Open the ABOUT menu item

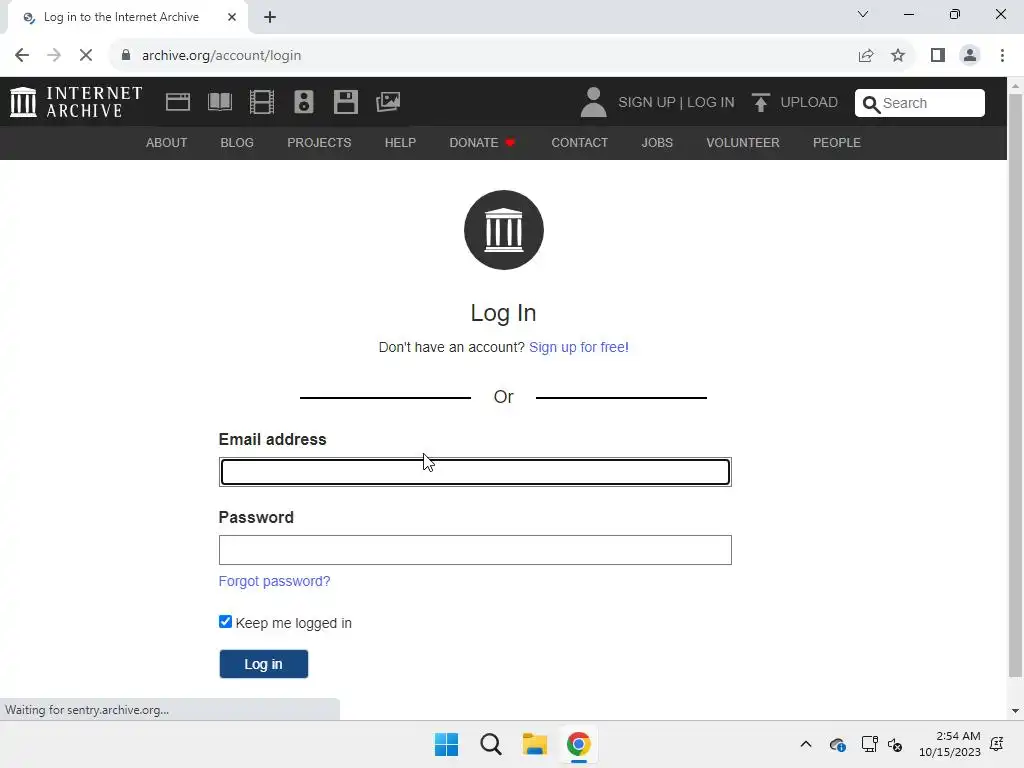[x=167, y=142]
